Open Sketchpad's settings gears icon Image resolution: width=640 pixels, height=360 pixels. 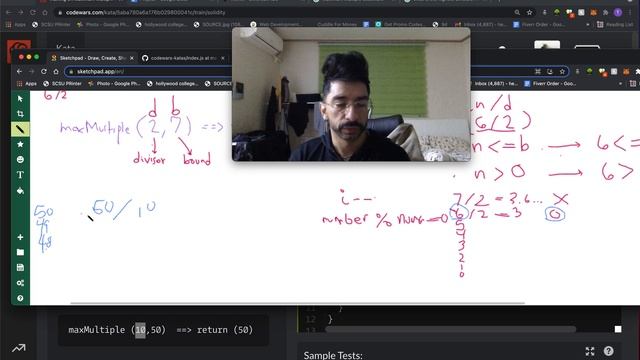(x=20, y=283)
